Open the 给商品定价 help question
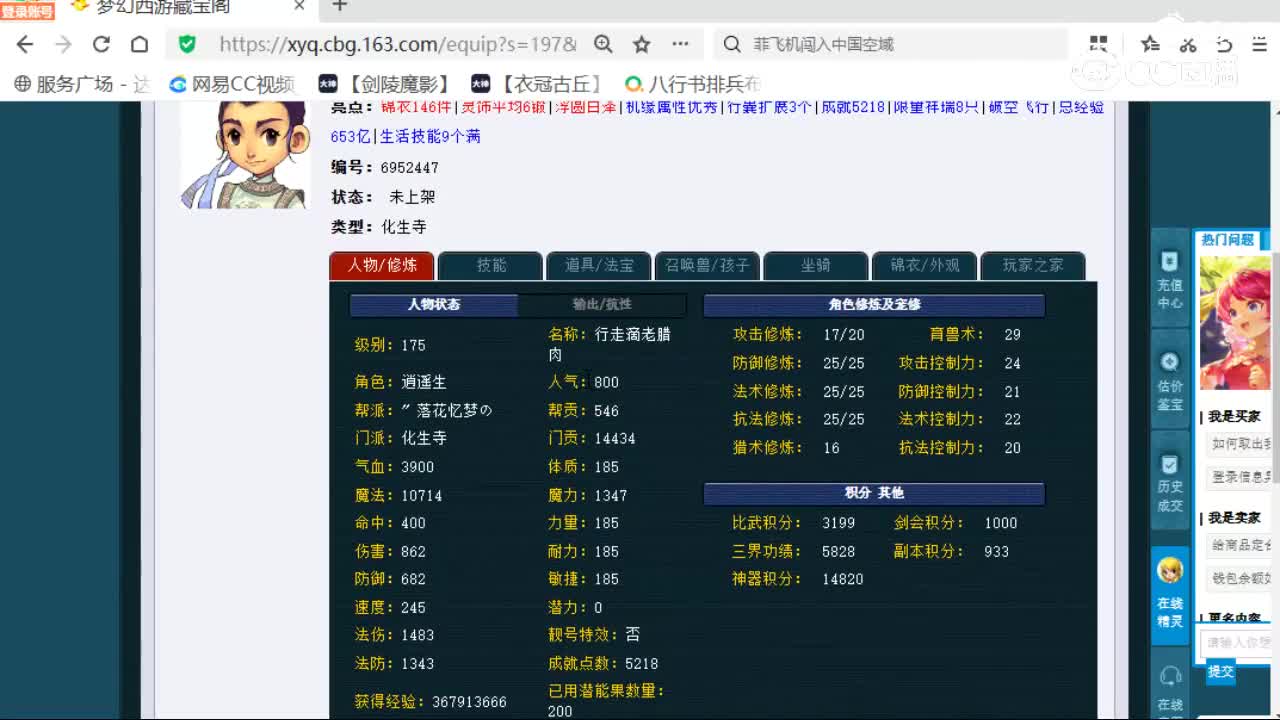The image size is (1280, 720). (x=1240, y=545)
